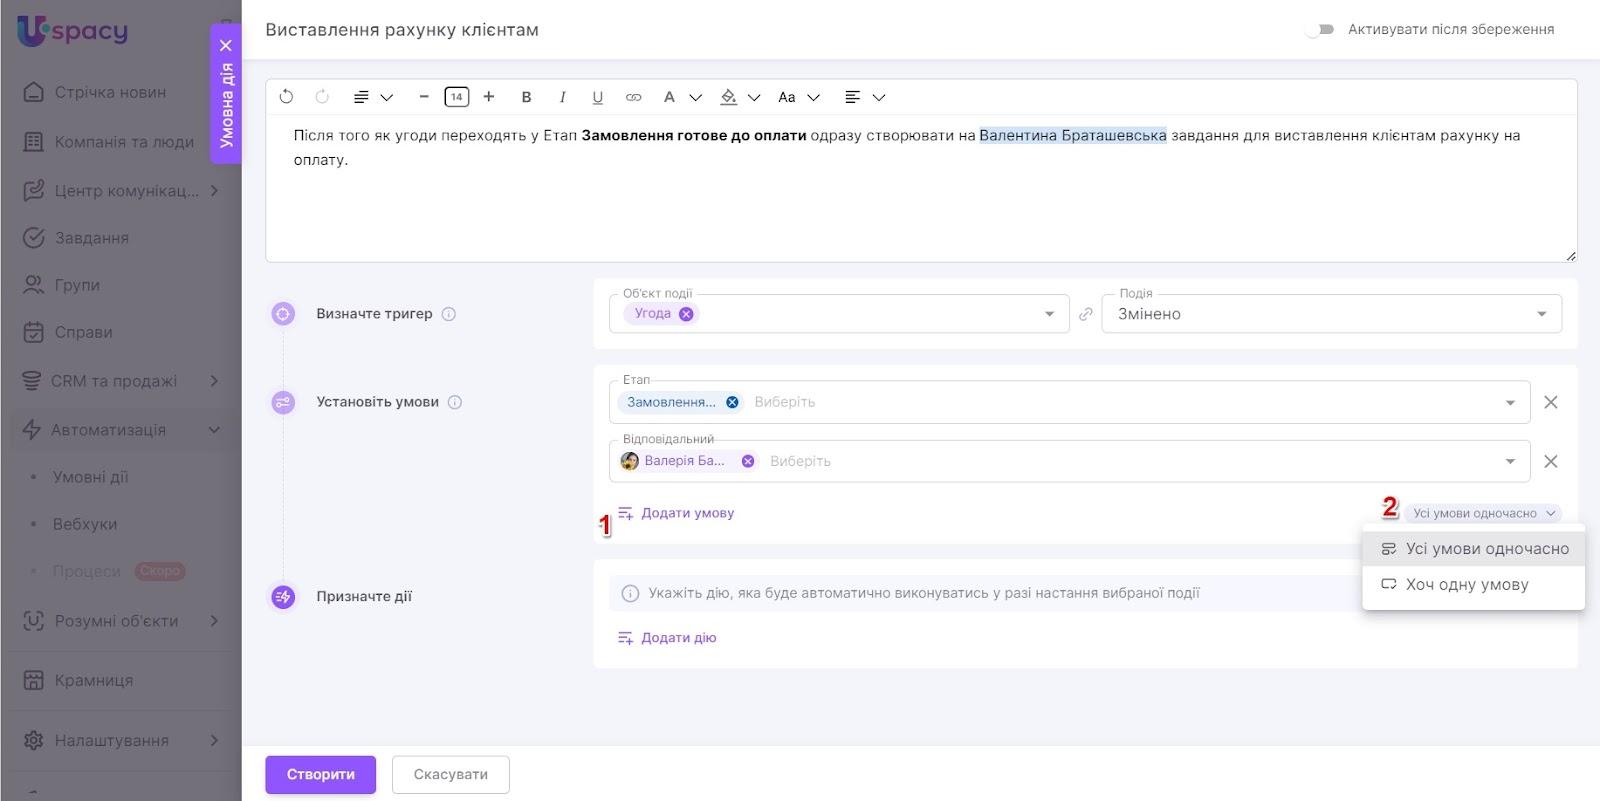The width and height of the screenshot is (1600, 801).
Task: Open the Подія dropdown showing Змінено
Action: [1330, 314]
